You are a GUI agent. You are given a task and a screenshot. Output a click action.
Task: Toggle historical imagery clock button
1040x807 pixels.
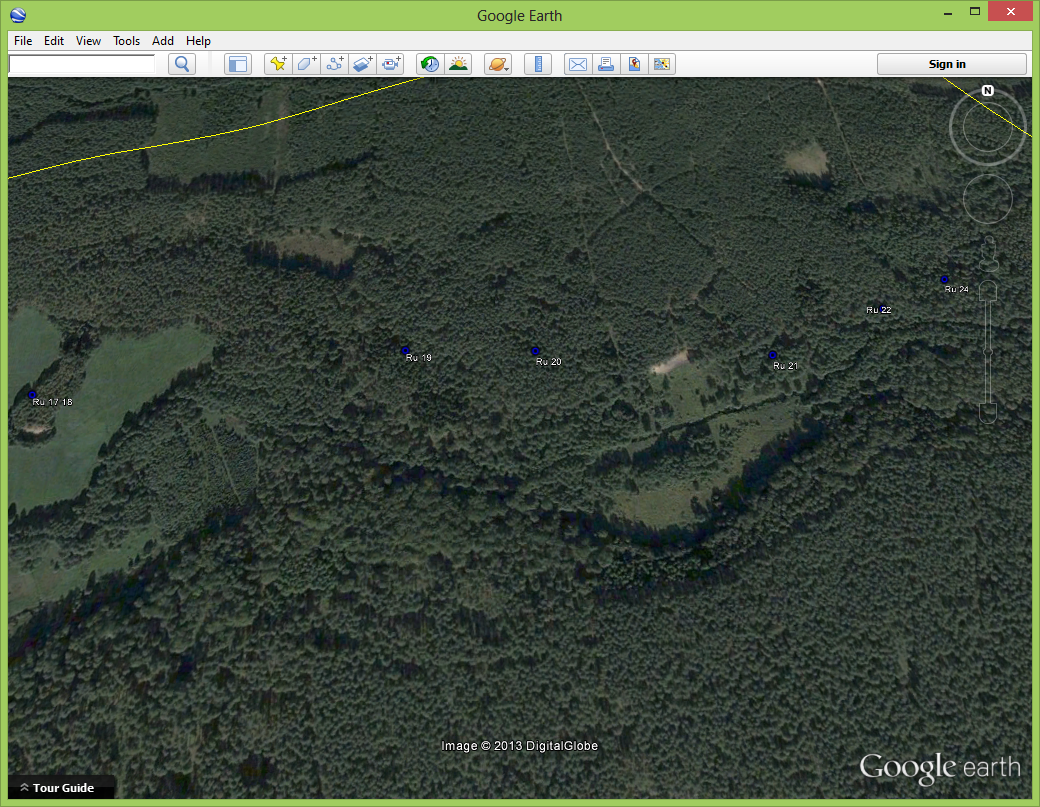430,64
